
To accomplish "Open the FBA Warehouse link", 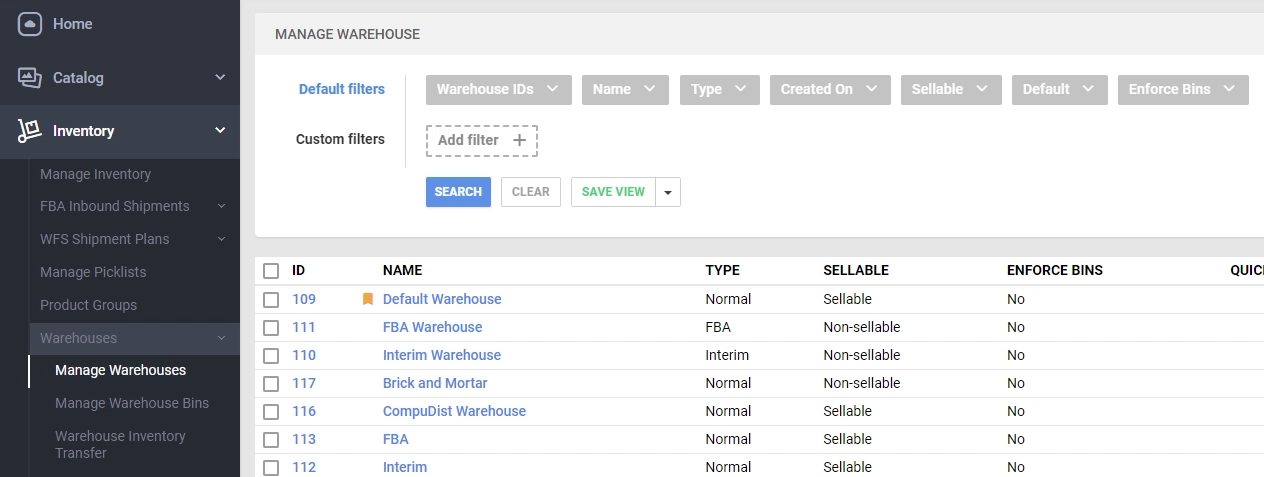I will [432, 327].
